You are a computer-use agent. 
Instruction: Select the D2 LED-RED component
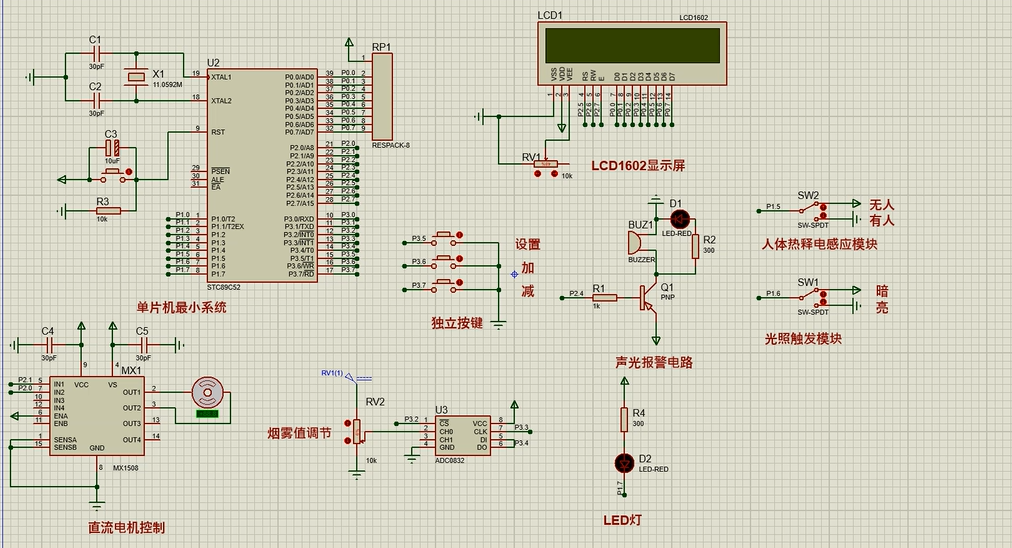626,462
